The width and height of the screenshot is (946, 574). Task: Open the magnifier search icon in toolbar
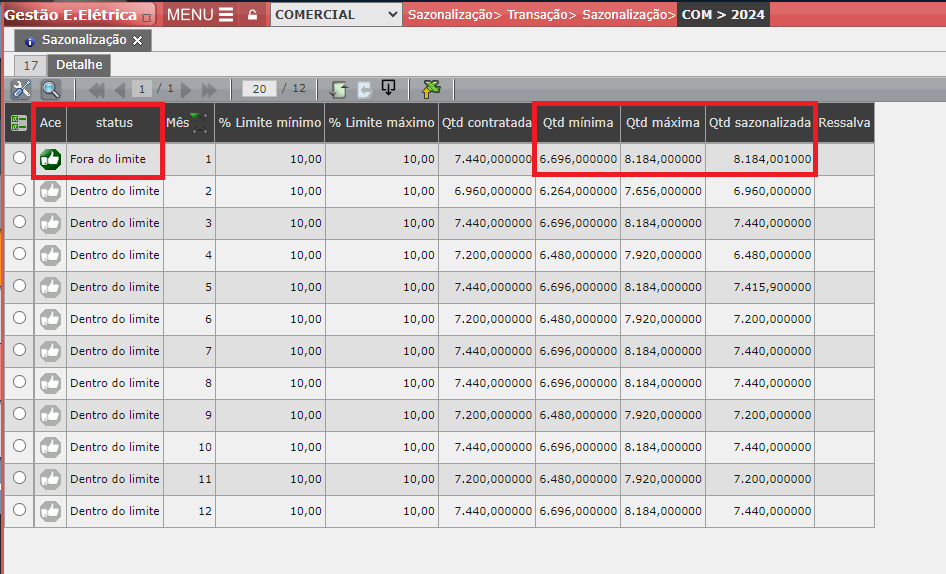(x=50, y=90)
